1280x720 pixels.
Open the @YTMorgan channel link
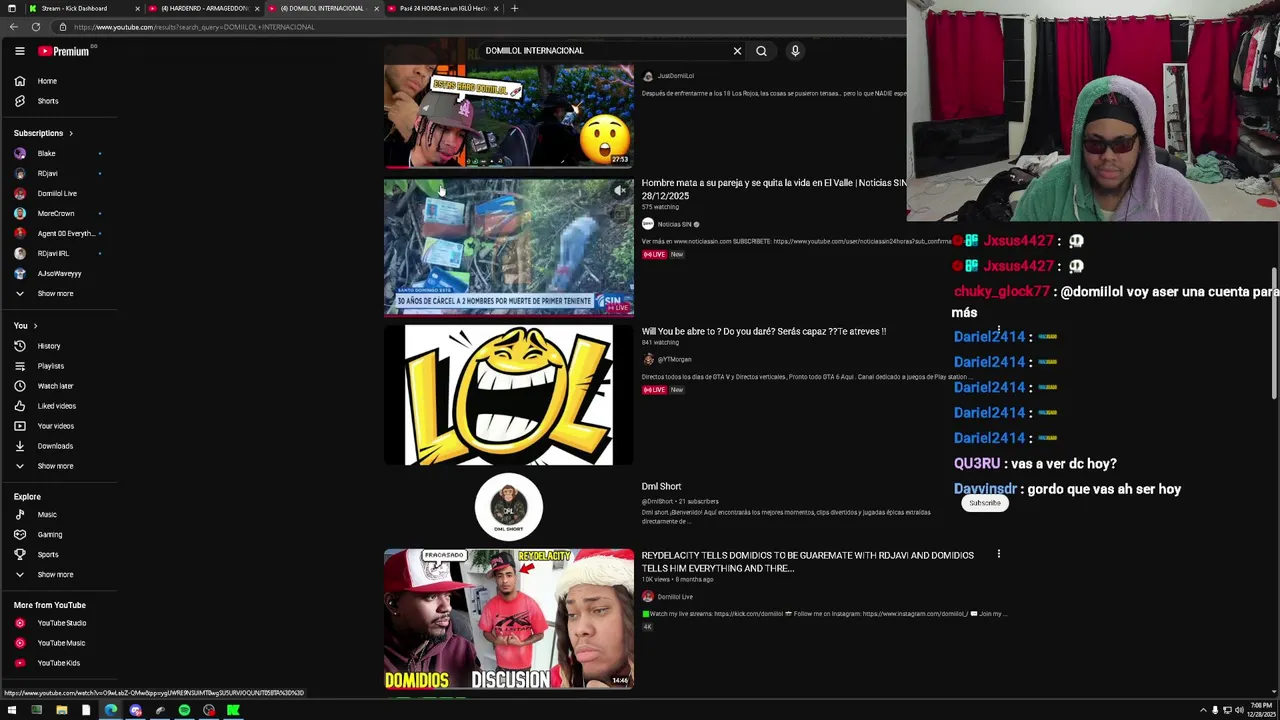tap(674, 359)
